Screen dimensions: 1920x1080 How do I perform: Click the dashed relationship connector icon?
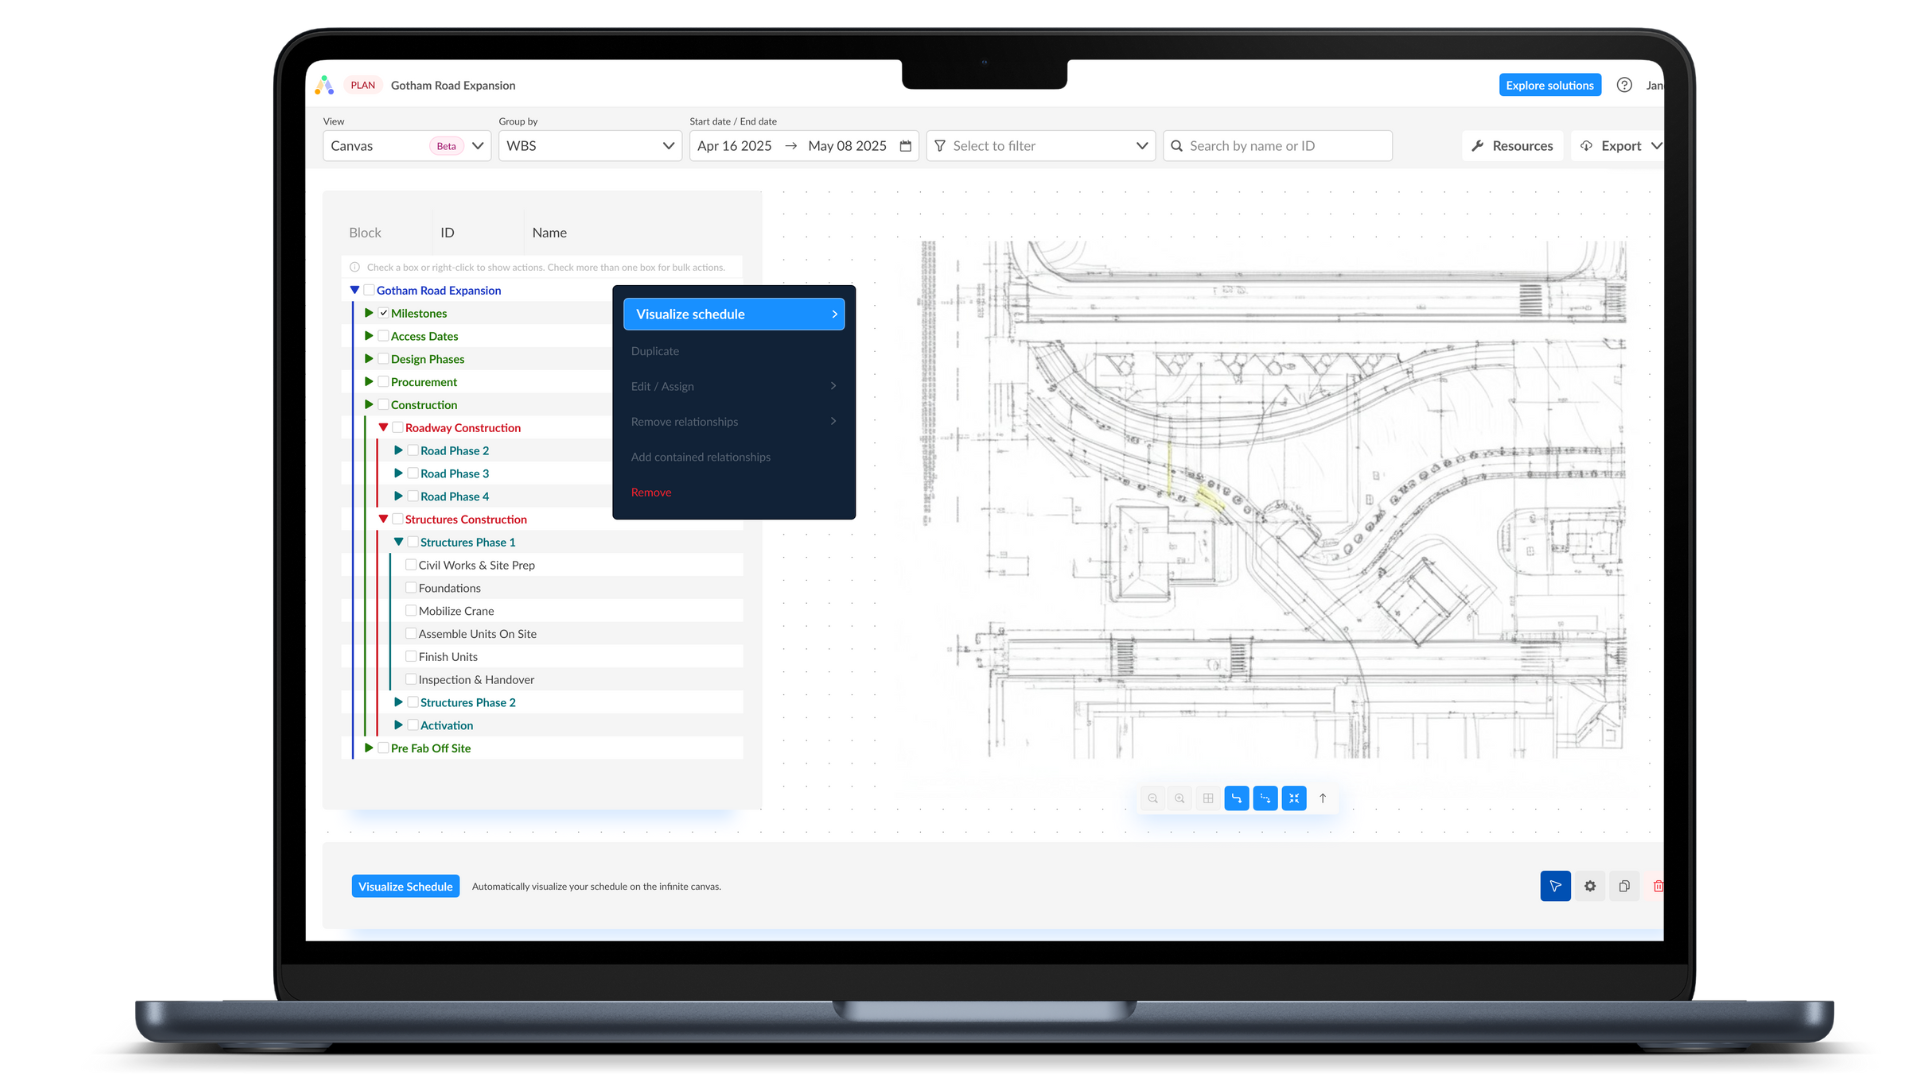tap(1265, 798)
